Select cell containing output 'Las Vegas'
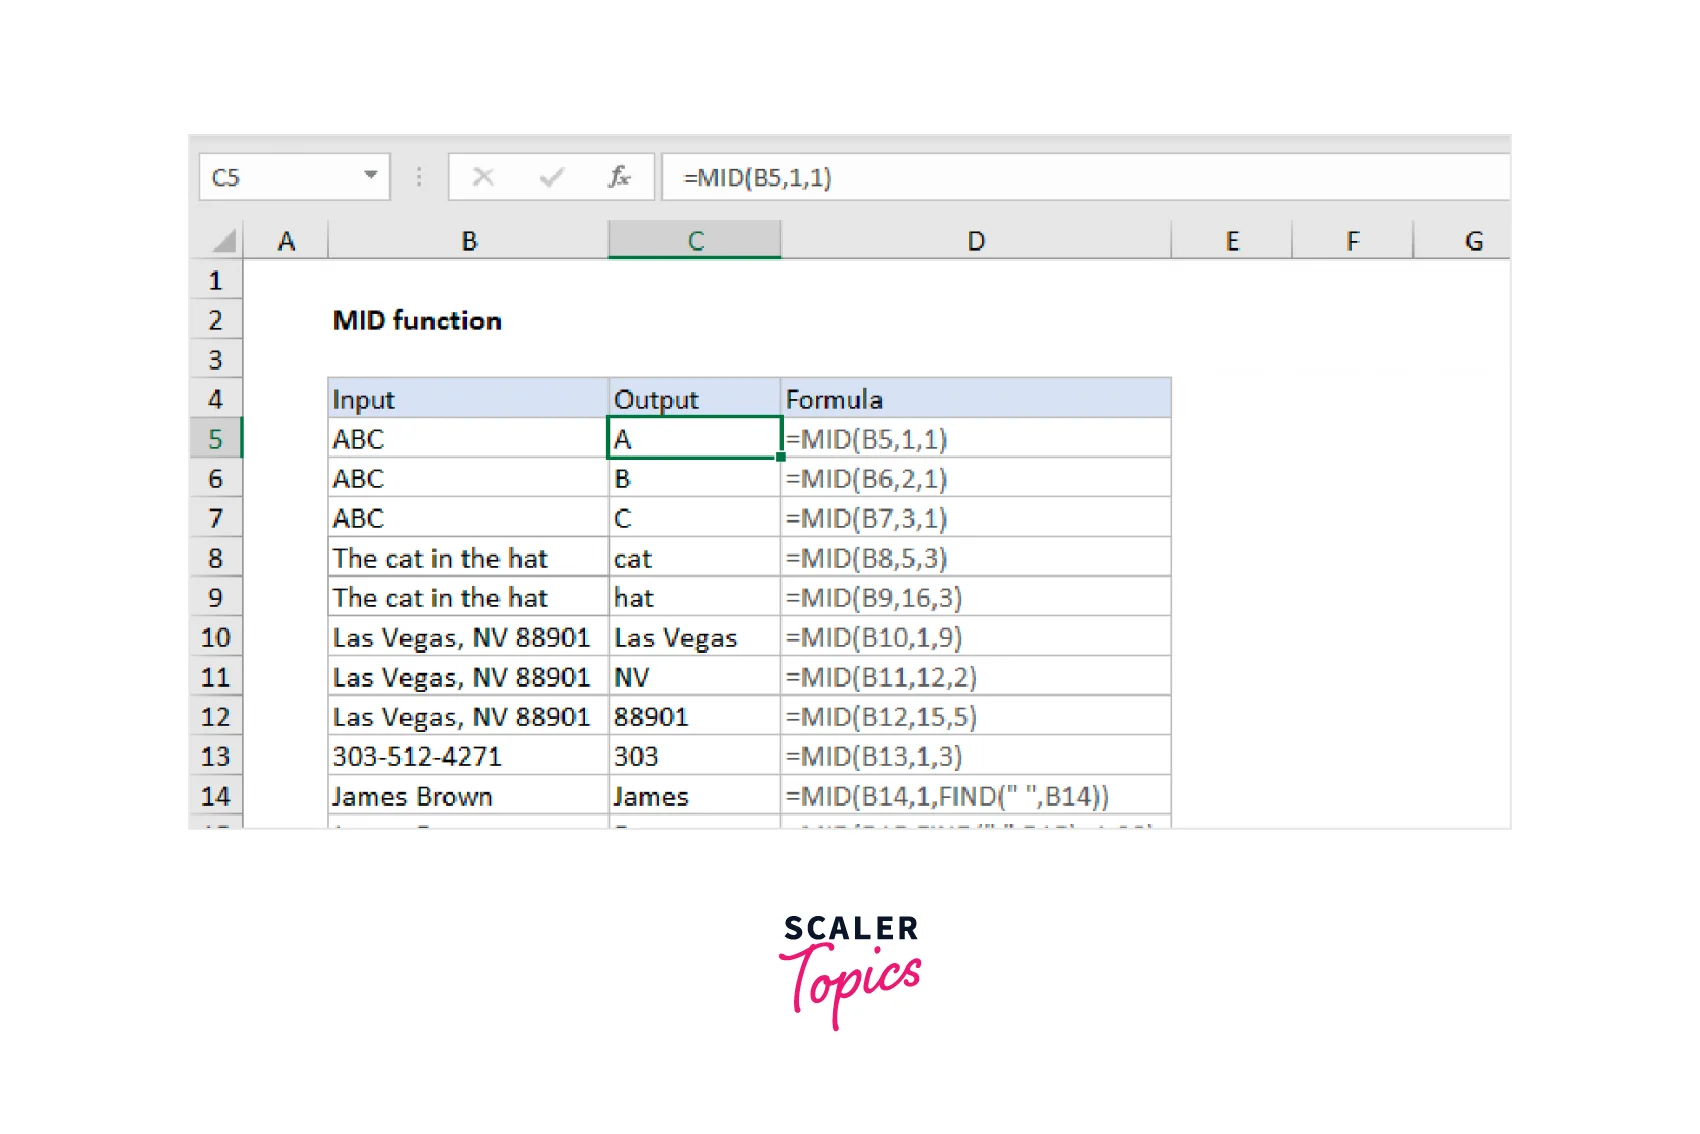 point(694,638)
